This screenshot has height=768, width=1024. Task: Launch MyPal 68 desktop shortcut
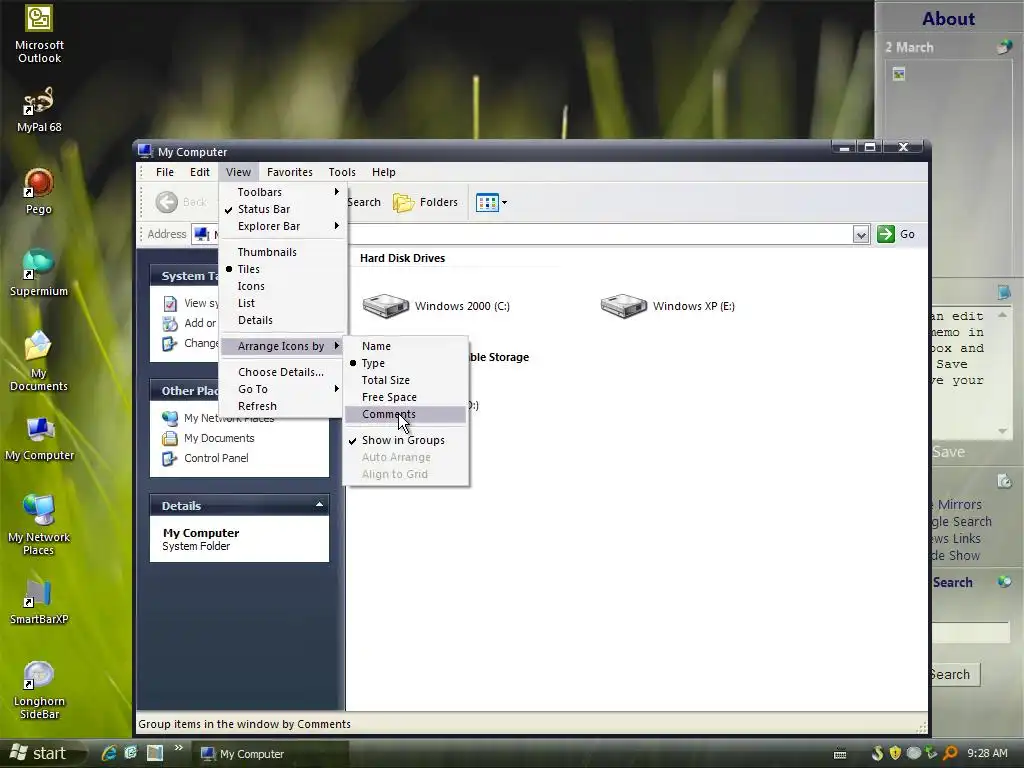click(x=39, y=109)
